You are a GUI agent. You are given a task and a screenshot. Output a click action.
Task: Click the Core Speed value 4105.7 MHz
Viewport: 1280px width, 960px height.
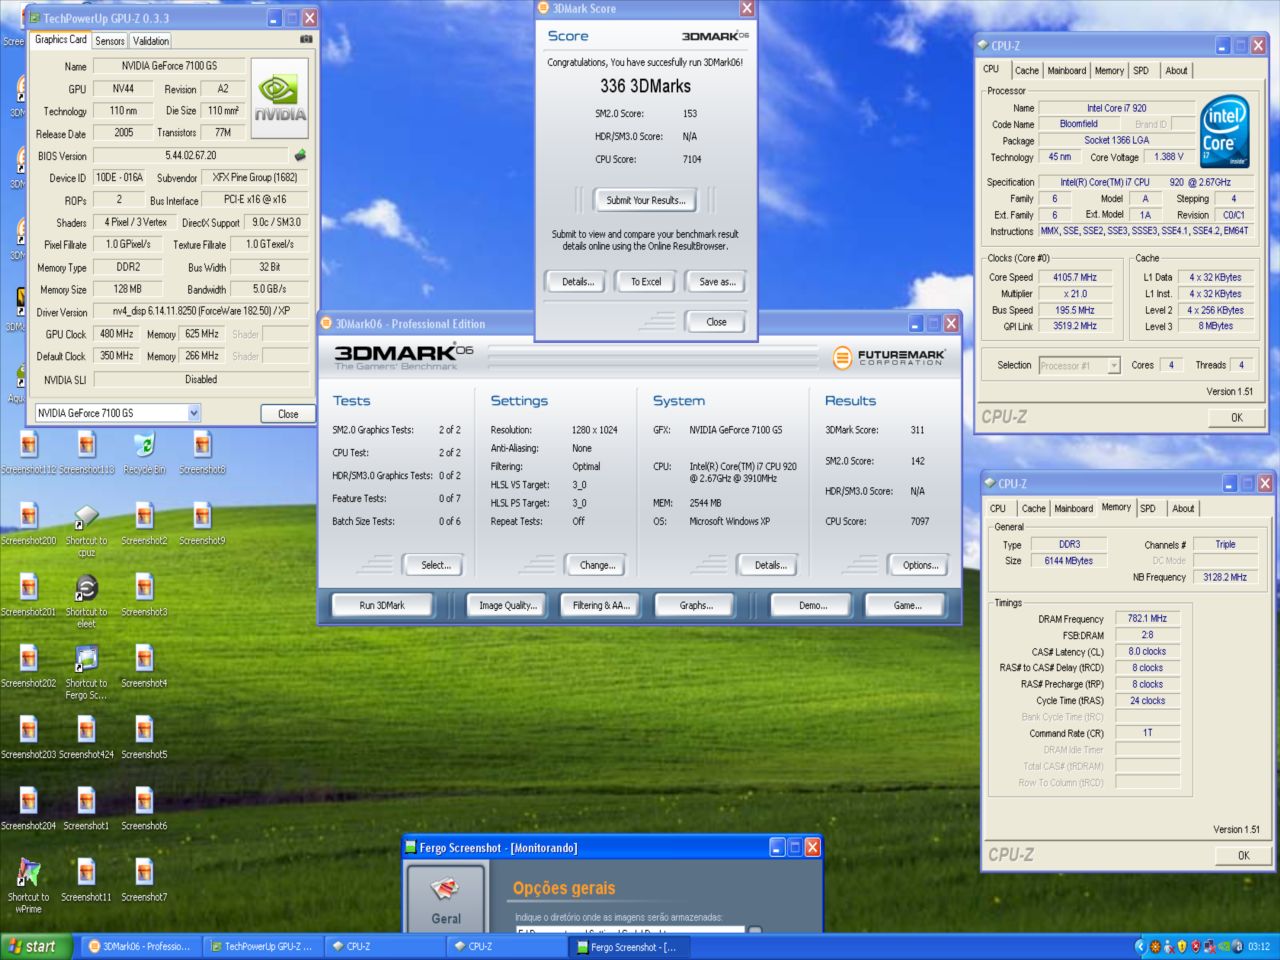(1075, 278)
